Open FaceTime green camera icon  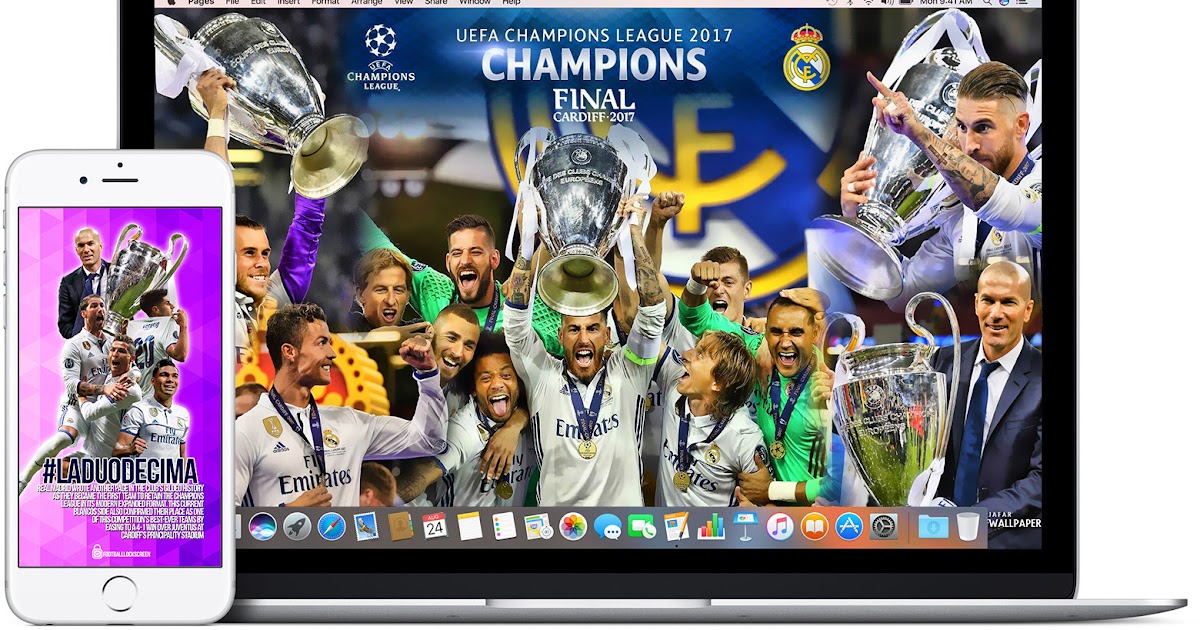click(x=641, y=526)
